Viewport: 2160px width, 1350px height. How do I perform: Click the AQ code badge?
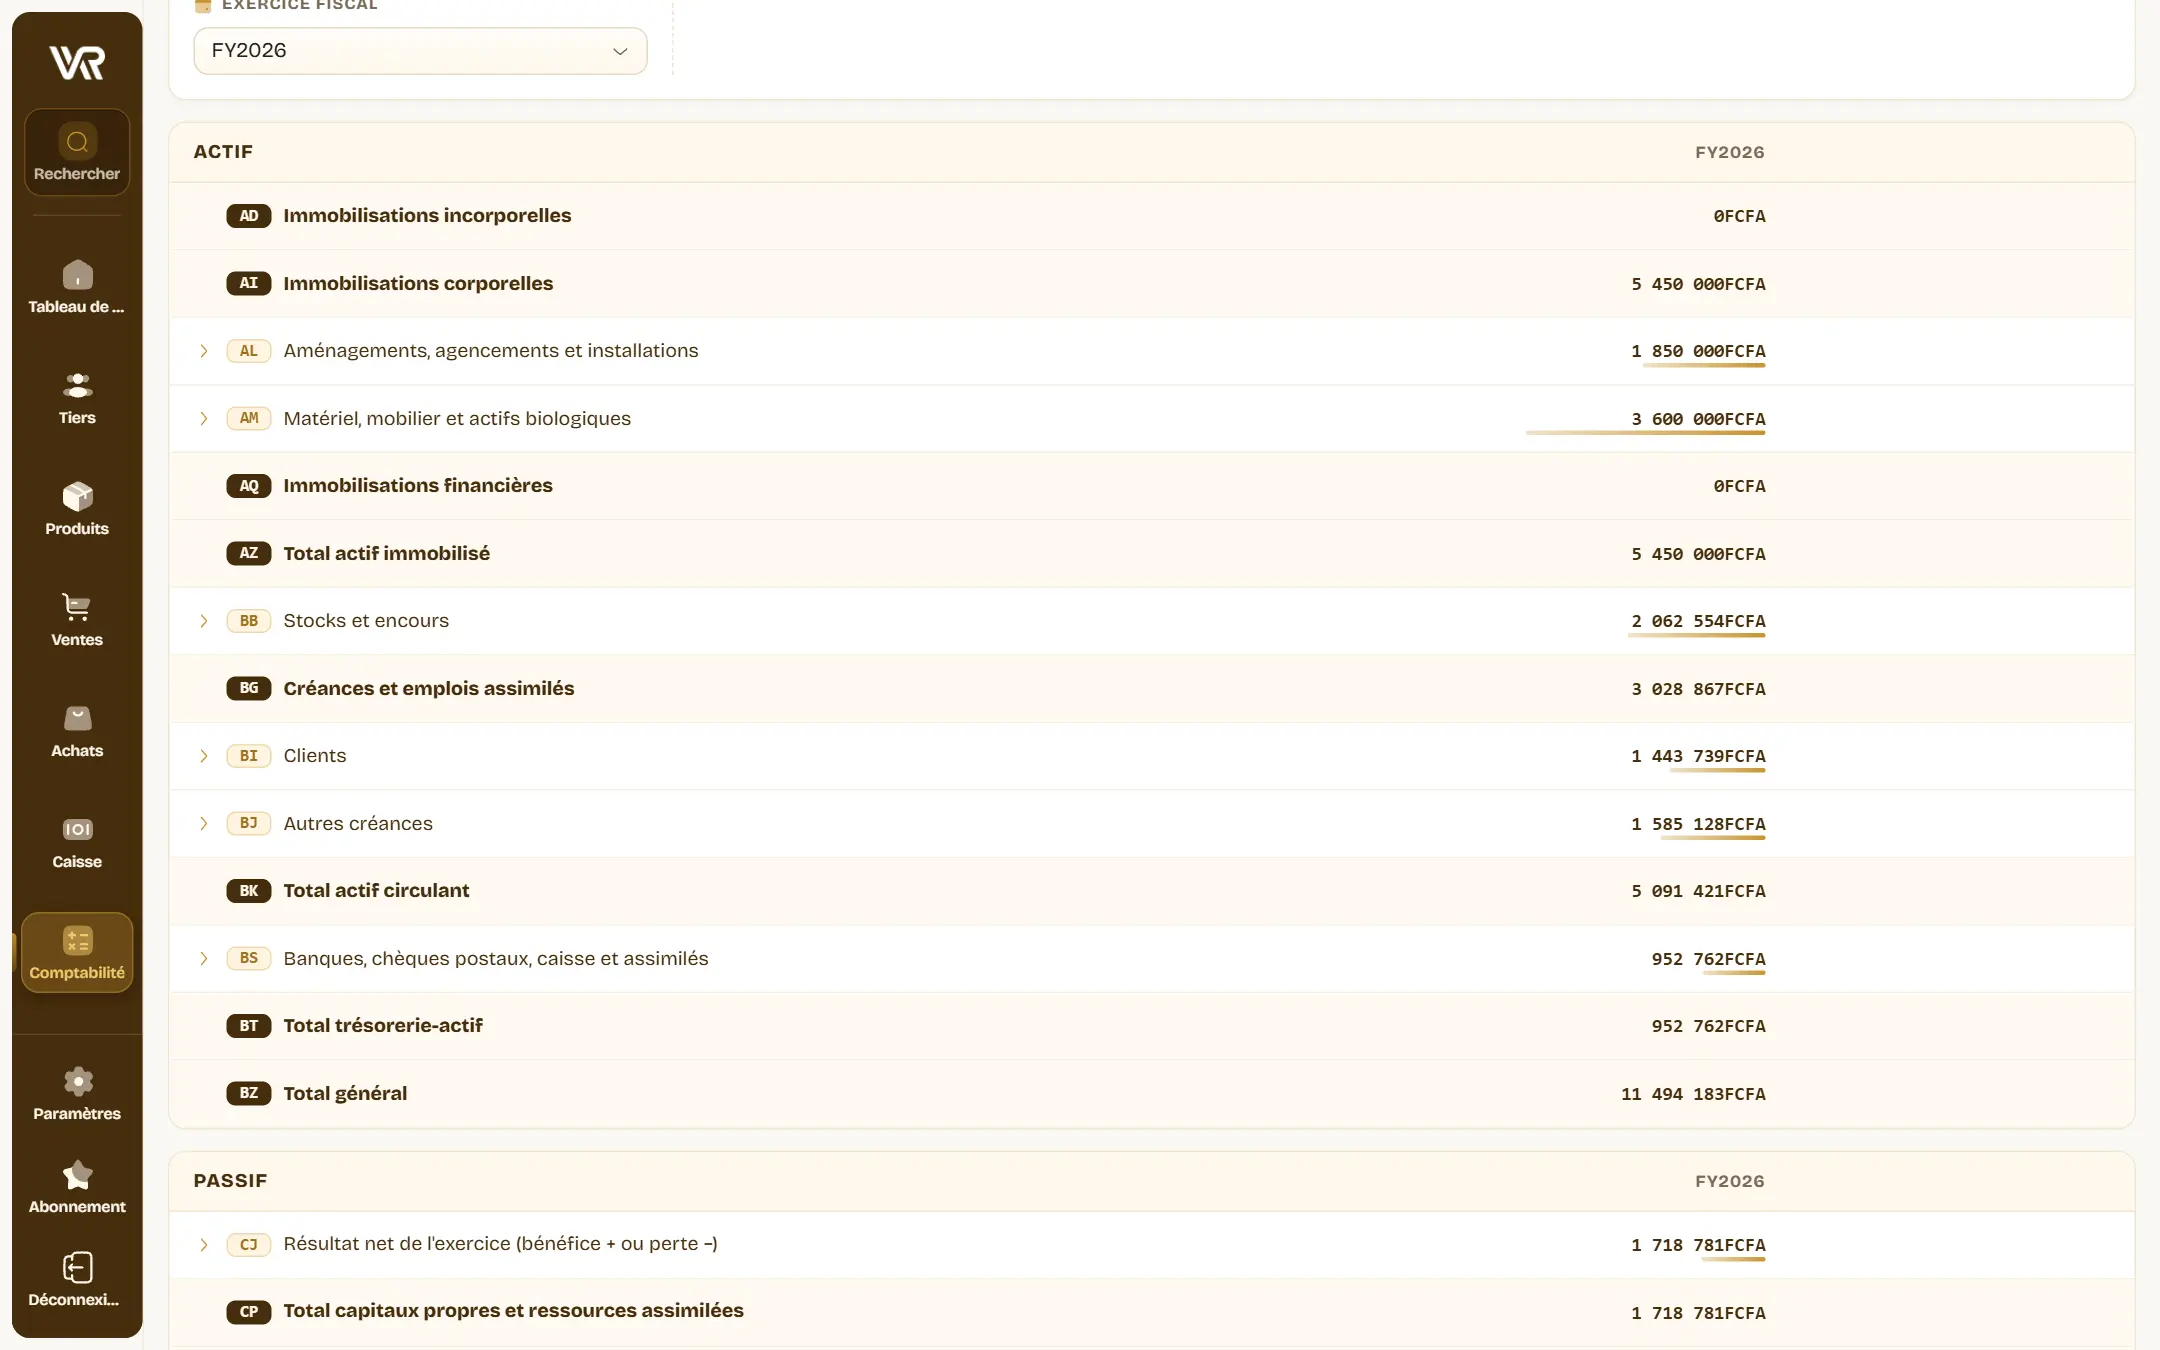pos(249,486)
